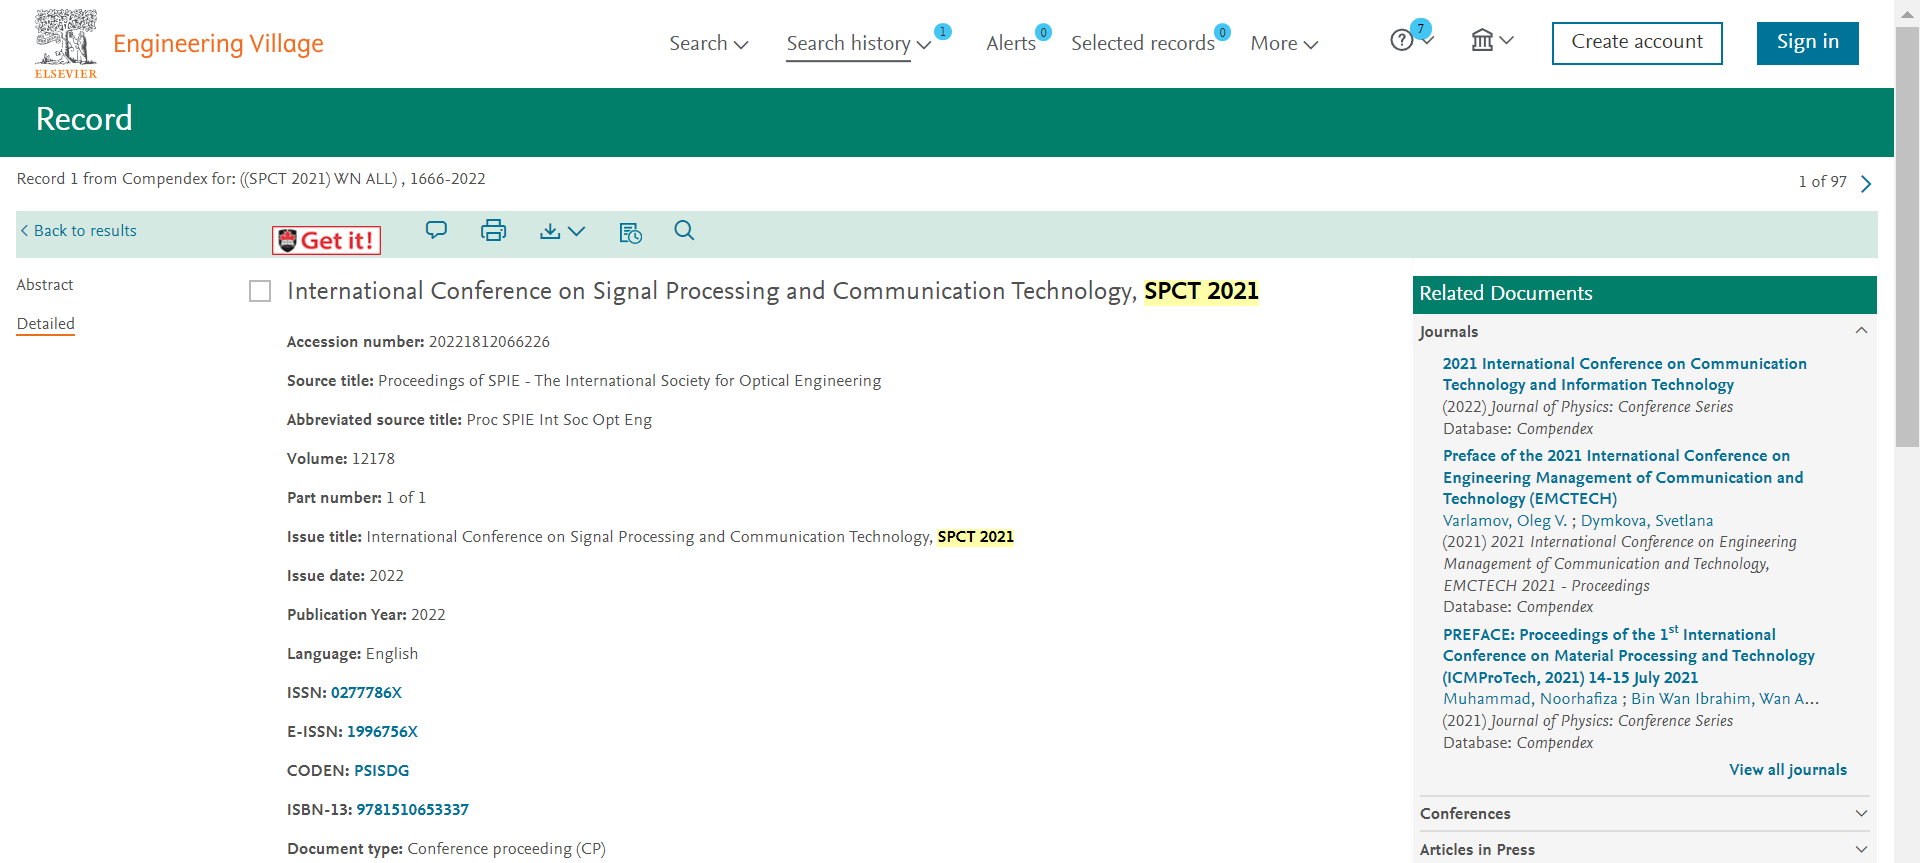Open the 2021 International Conference on Communication Technology link

click(1624, 374)
